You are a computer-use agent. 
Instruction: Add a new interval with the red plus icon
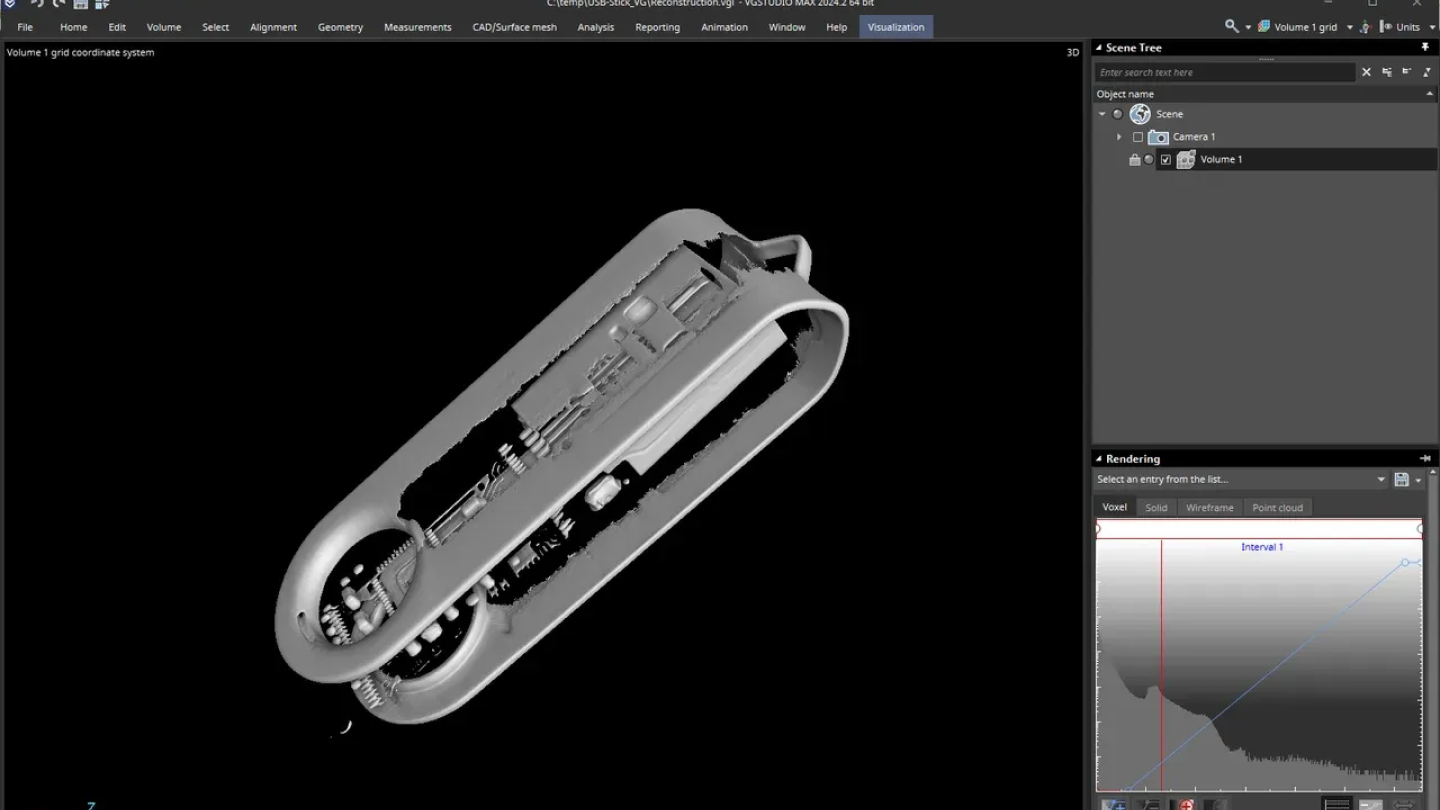[x=1185, y=804]
